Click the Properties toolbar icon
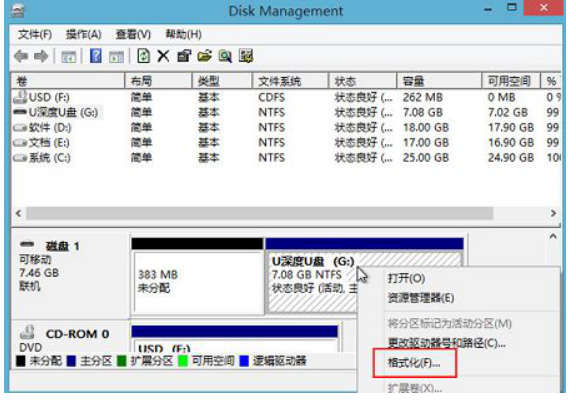 pos(184,56)
